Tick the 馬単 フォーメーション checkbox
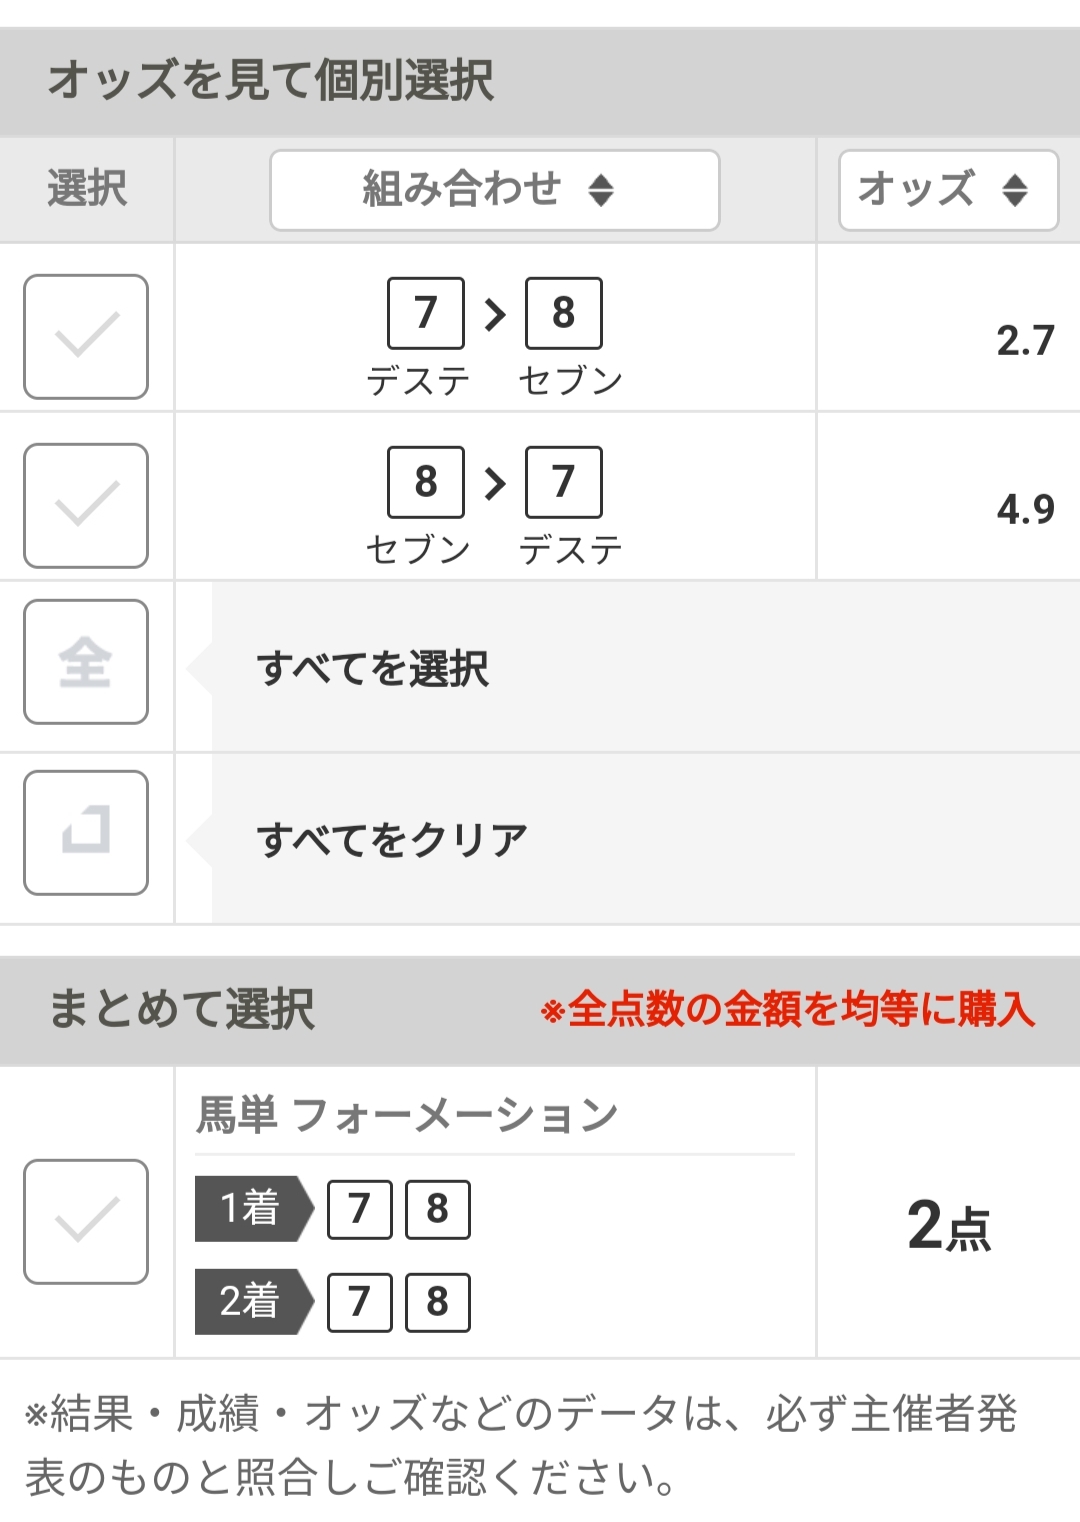Image resolution: width=1080 pixels, height=1522 pixels. tap(86, 1221)
